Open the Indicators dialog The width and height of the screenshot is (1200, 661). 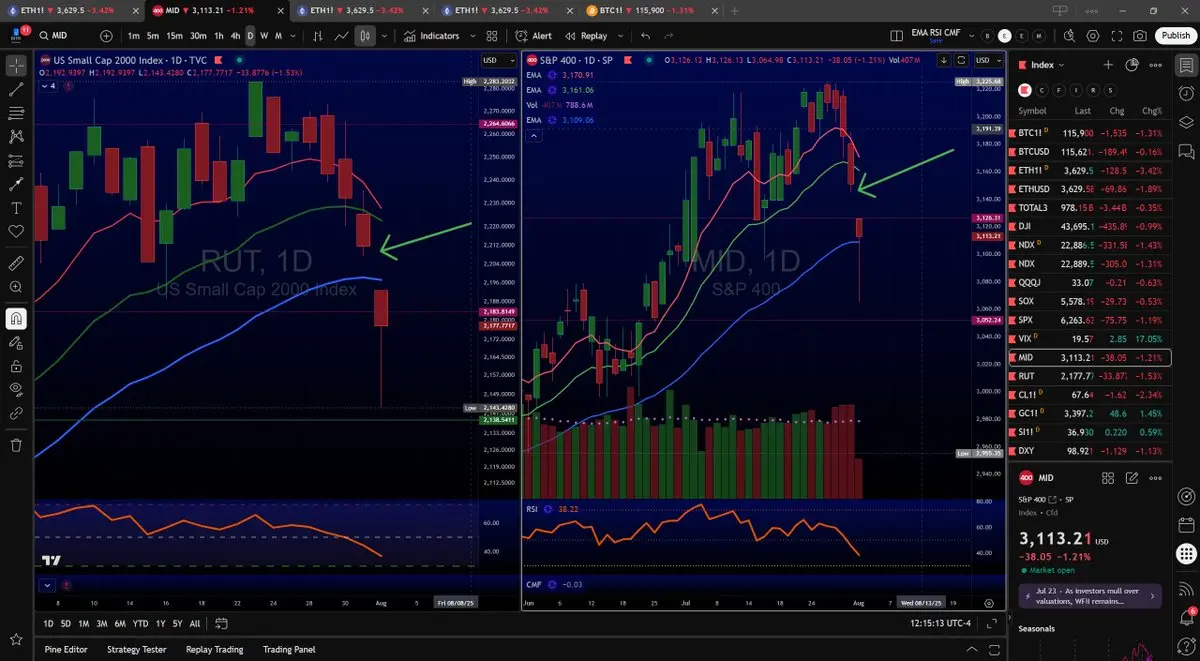pyautogui.click(x=432, y=35)
